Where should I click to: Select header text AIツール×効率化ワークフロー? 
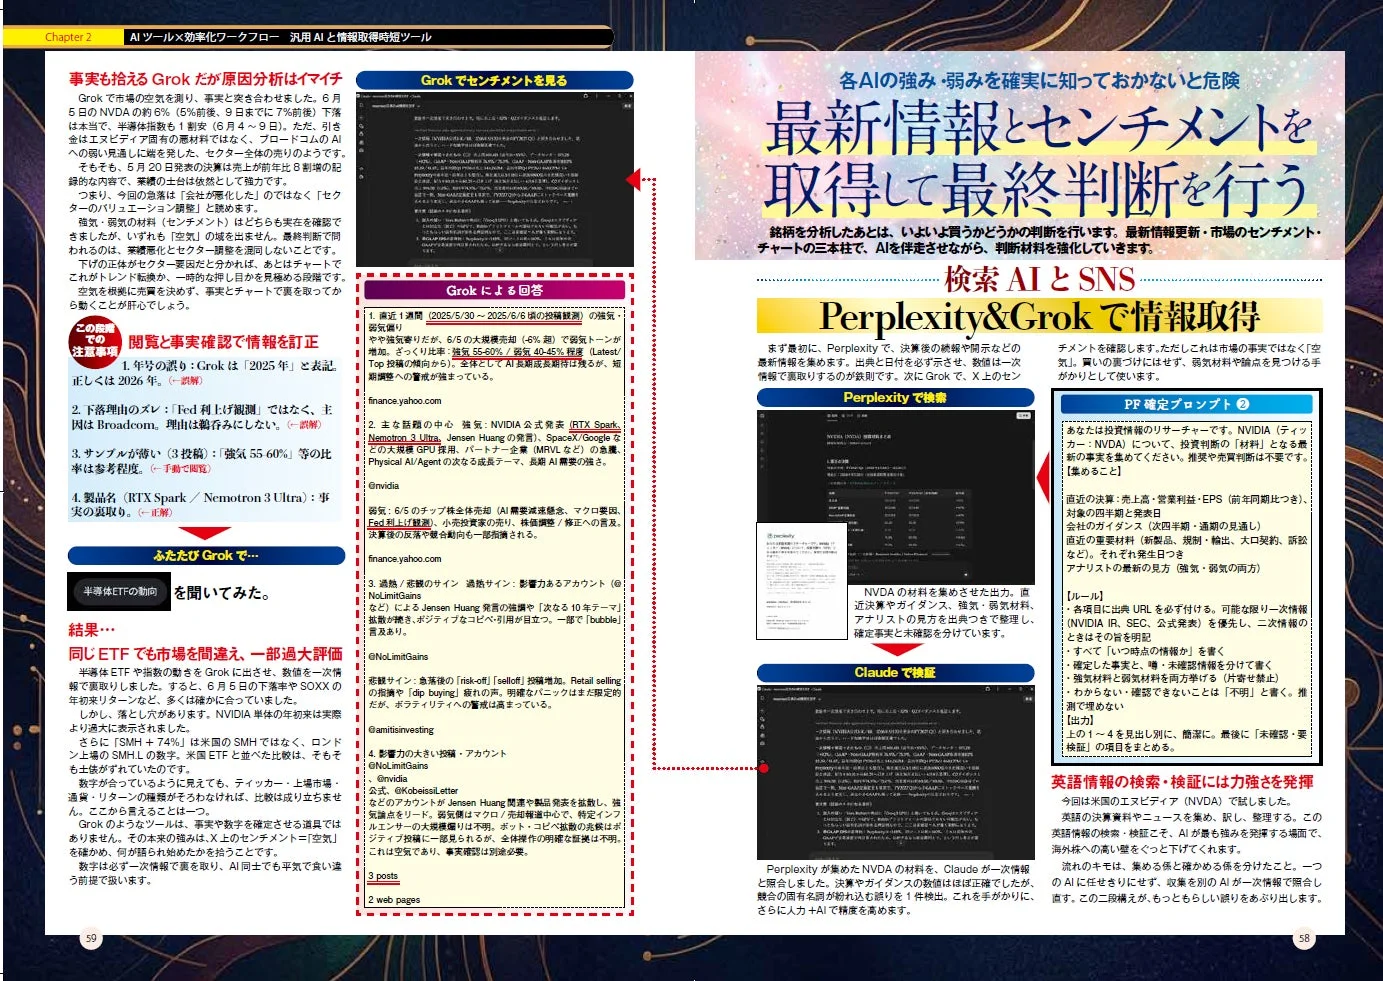(x=204, y=37)
